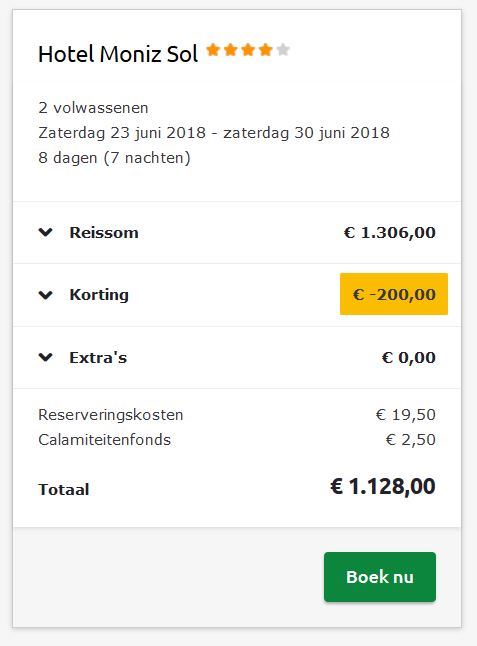This screenshot has width=477, height=646.
Task: Click the fourth orange rating star
Action: (x=266, y=50)
